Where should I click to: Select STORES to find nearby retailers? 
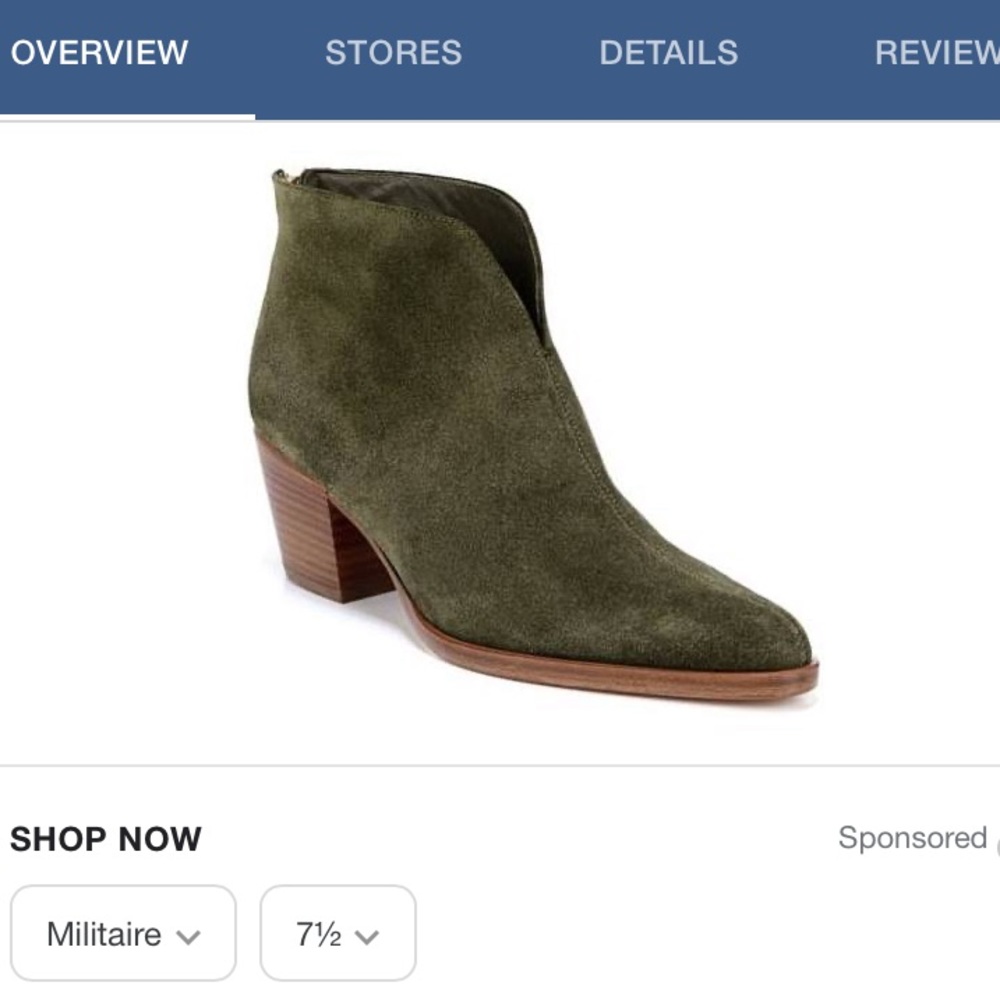pos(394,52)
